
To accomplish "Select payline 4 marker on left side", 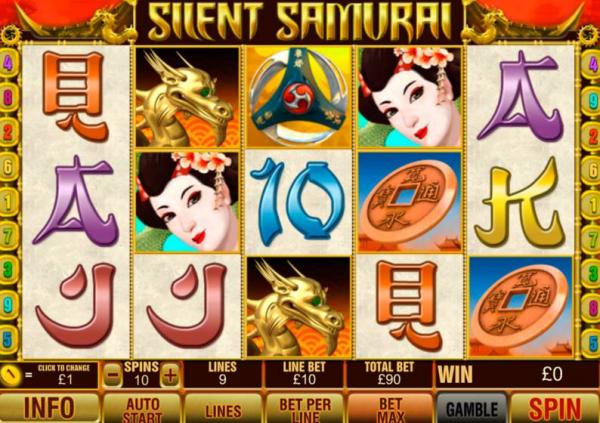I will [8, 64].
